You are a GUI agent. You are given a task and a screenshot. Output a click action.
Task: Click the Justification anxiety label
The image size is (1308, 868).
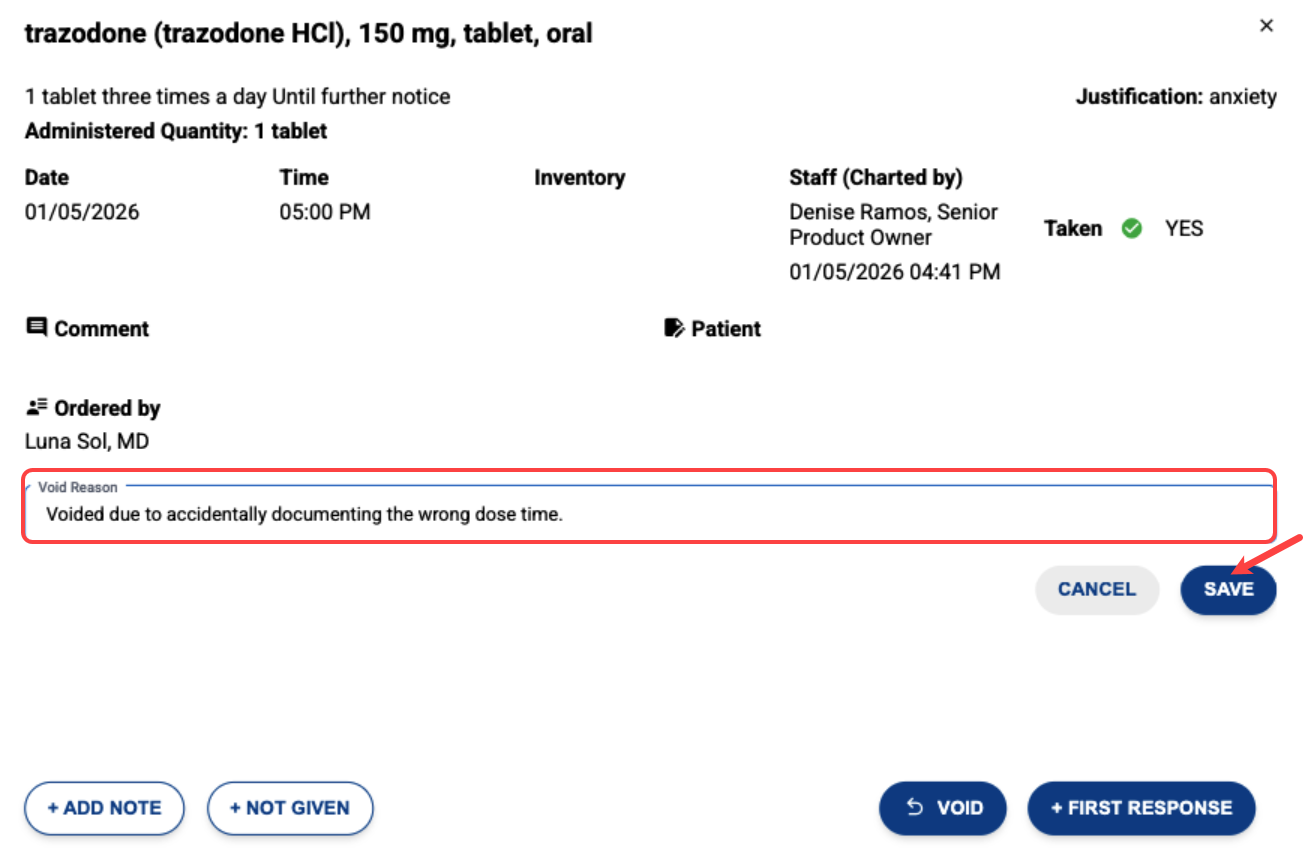[x=1176, y=97]
